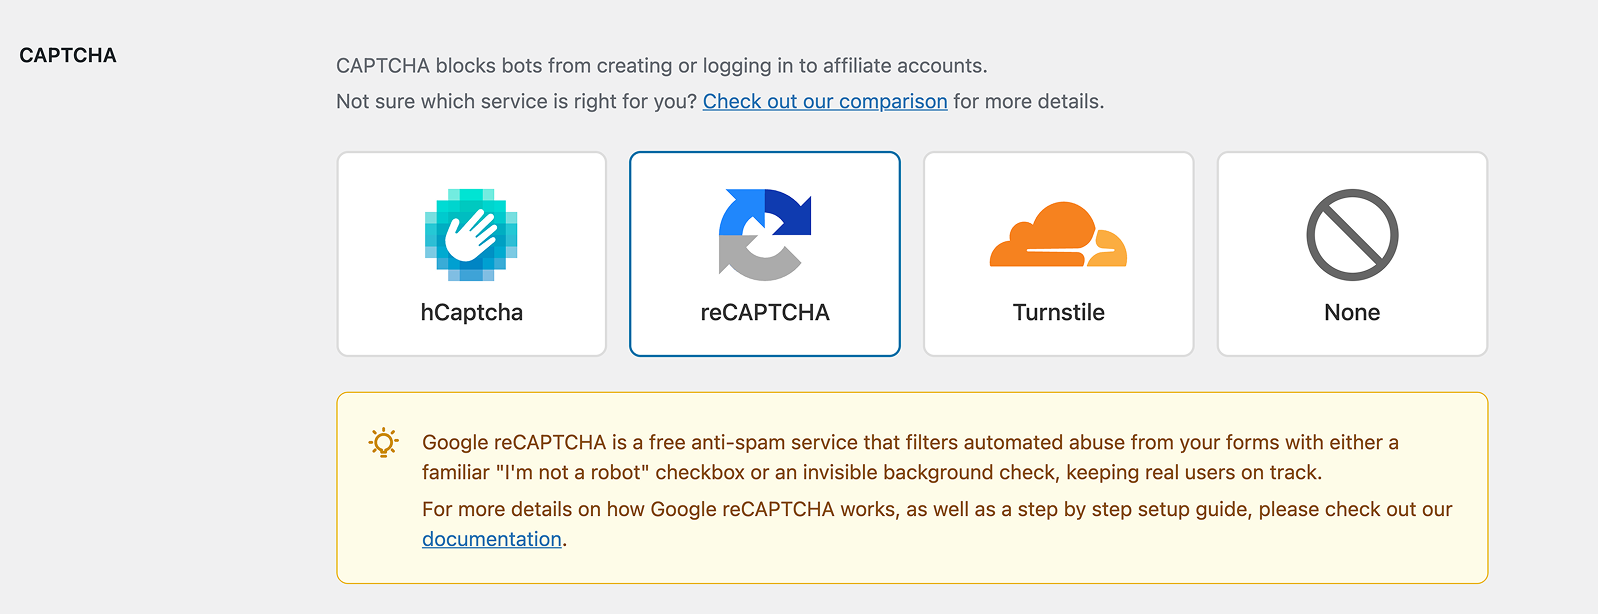Viewport: 1598px width, 614px height.
Task: Click the "Not sure which service" text
Action: coord(516,101)
